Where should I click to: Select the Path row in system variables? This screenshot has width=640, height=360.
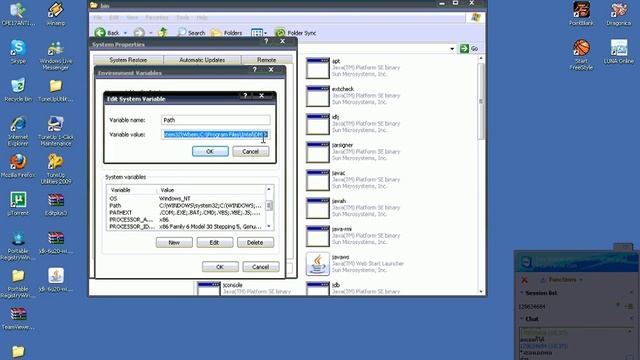pyautogui.click(x=186, y=206)
